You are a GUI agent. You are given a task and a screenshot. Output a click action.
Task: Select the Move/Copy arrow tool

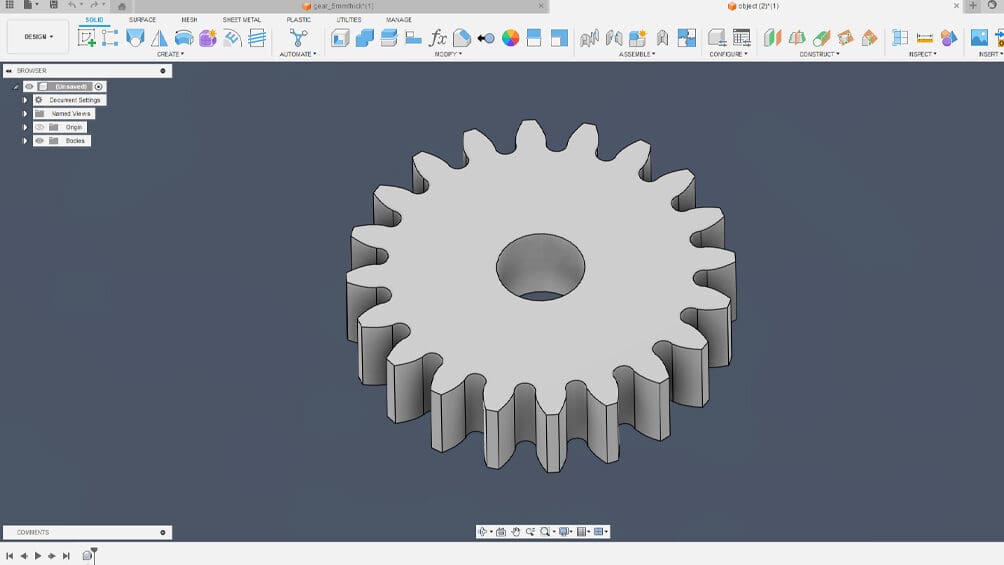486,38
